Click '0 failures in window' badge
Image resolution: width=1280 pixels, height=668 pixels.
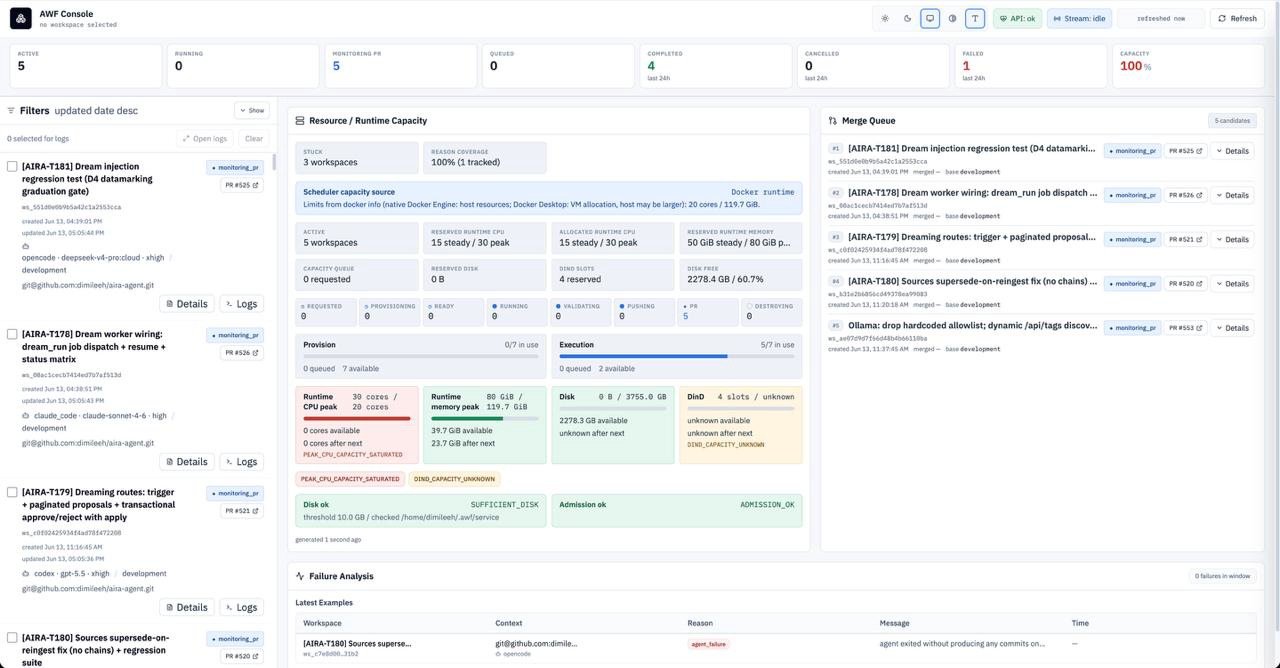pos(1223,576)
